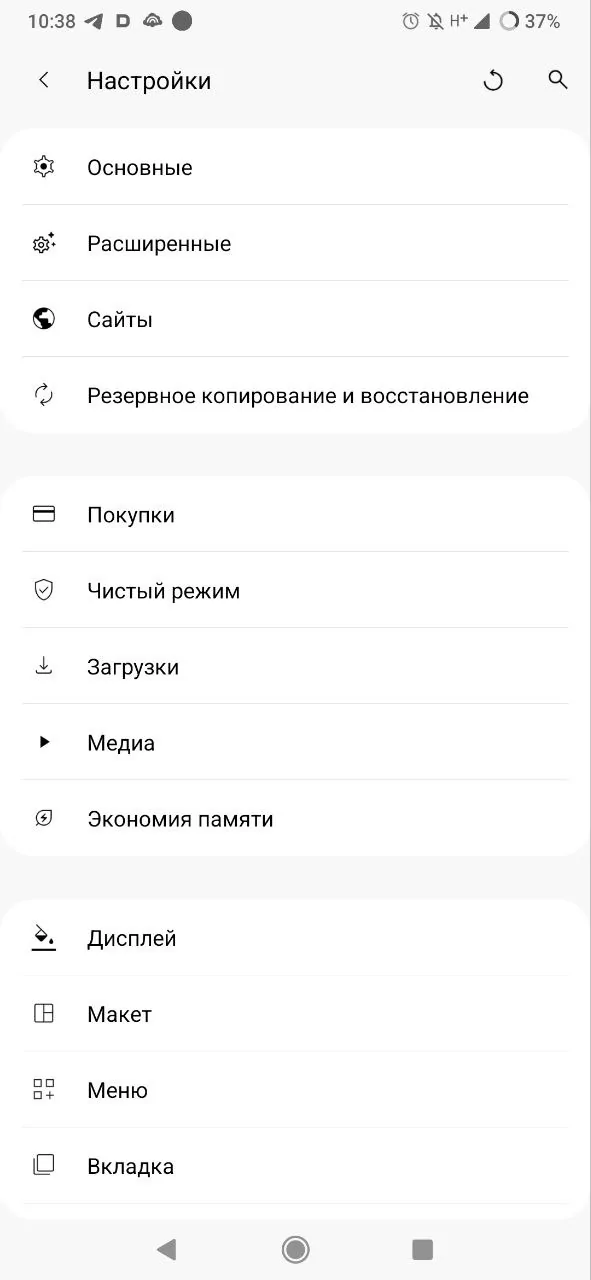Viewport: 591px width, 1280px height.
Task: Open the search magnifier icon
Action: click(558, 80)
